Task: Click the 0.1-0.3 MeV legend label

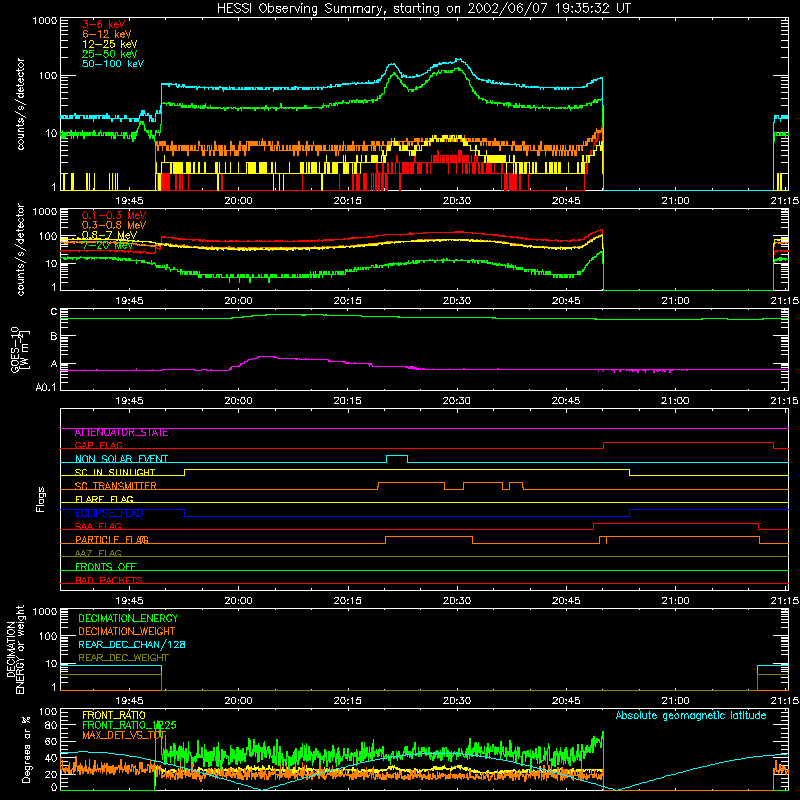Action: pos(114,215)
